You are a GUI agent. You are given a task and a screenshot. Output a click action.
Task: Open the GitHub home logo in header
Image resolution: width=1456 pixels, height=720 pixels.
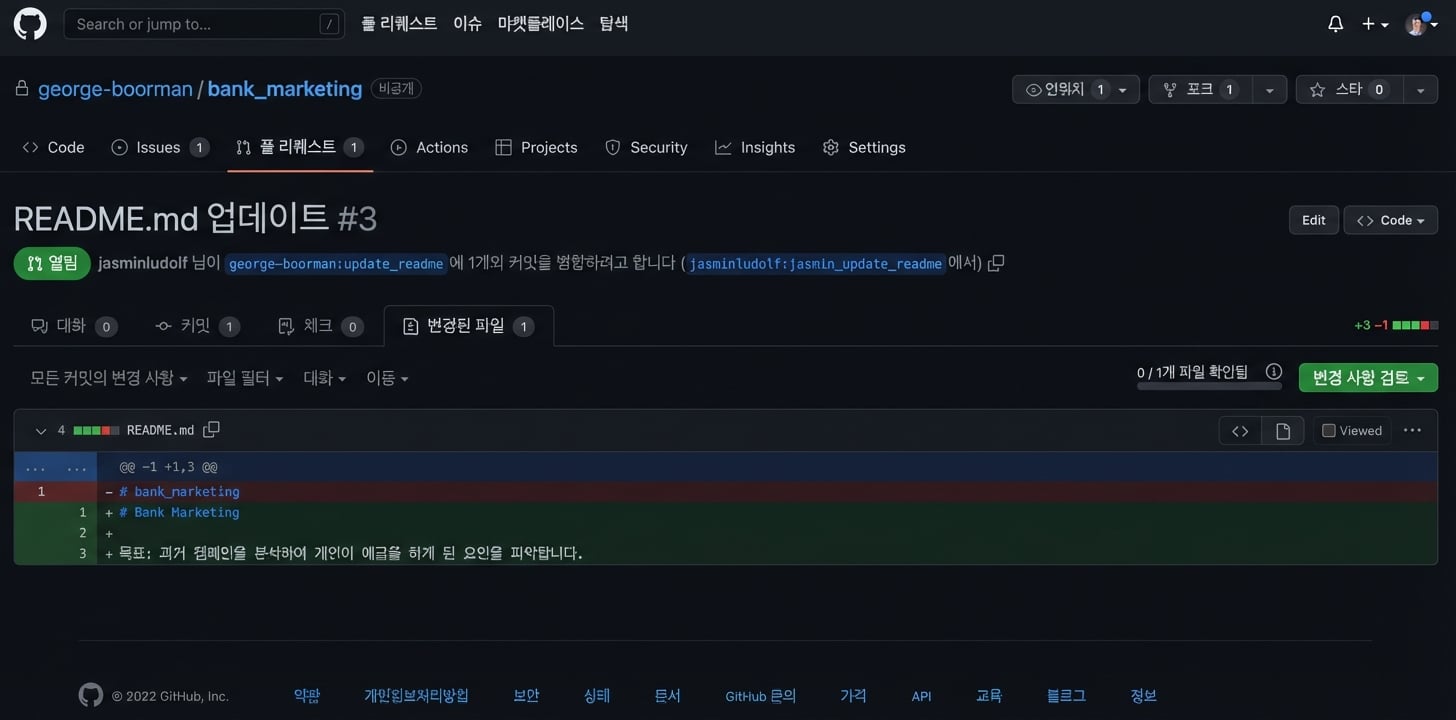[30, 24]
